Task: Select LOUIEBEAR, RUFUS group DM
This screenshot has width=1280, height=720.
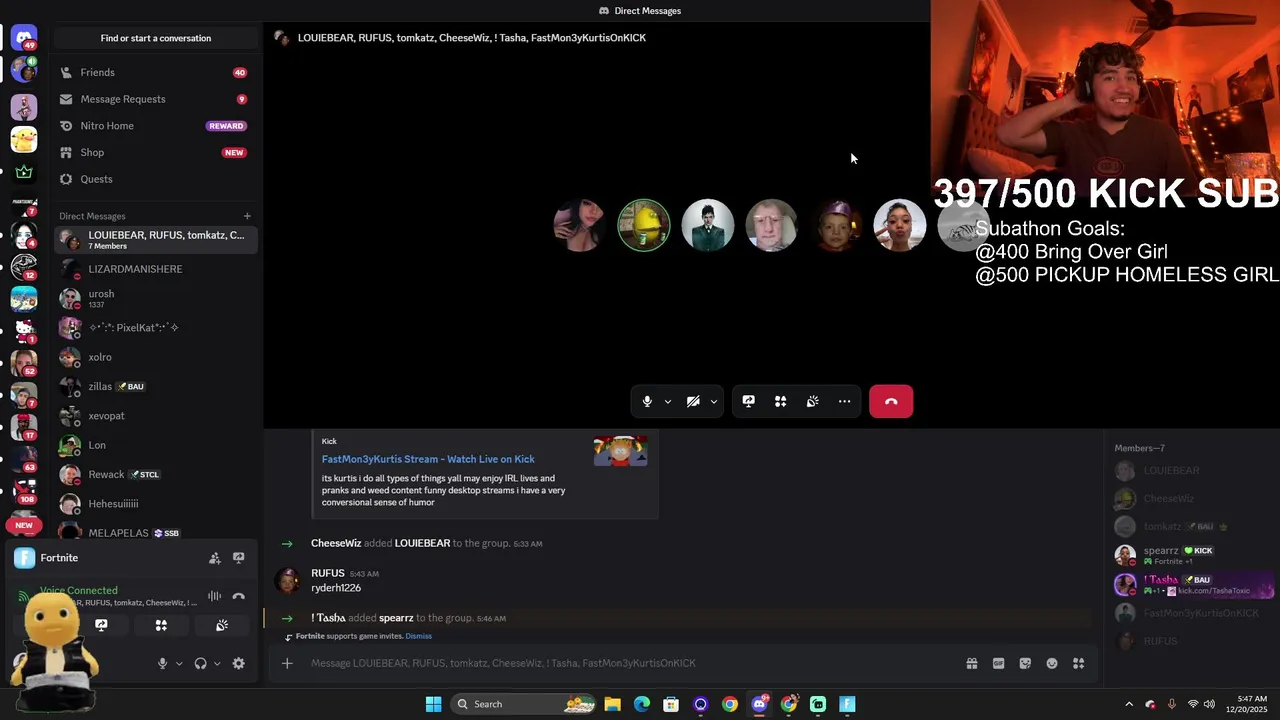Action: [x=155, y=240]
